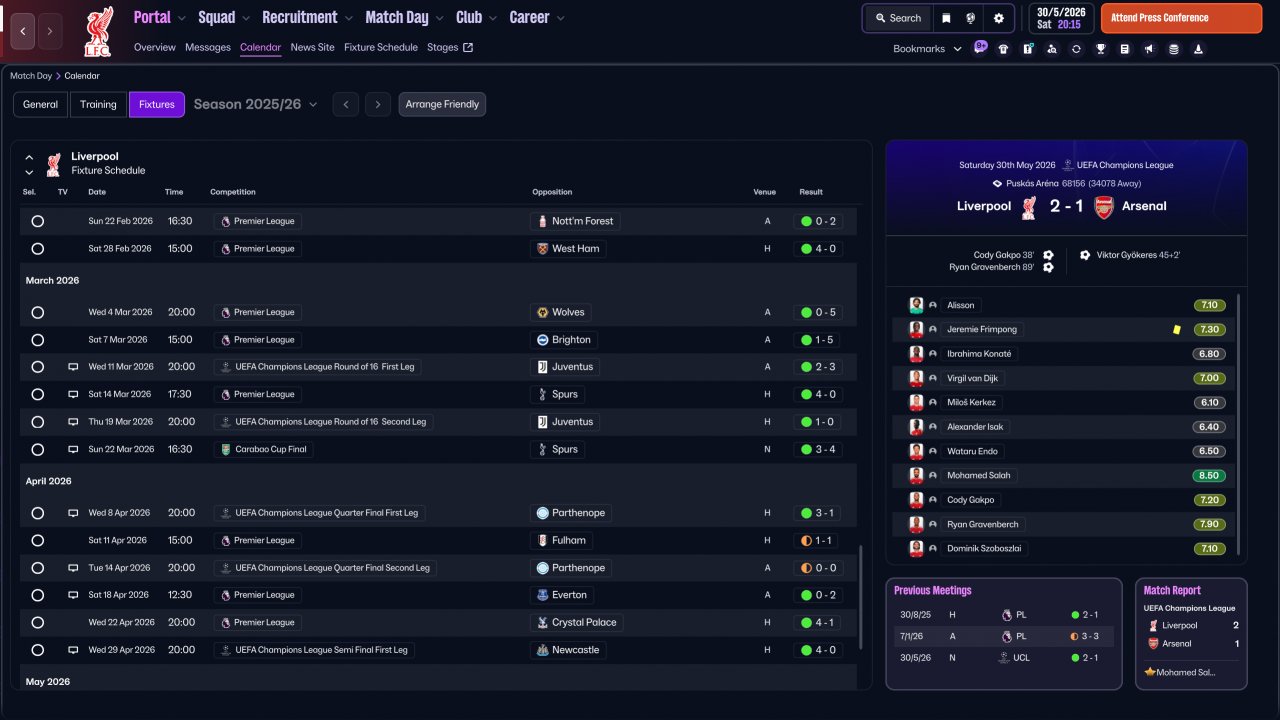
Task: Switch to the Training calendar tab
Action: pos(98,104)
